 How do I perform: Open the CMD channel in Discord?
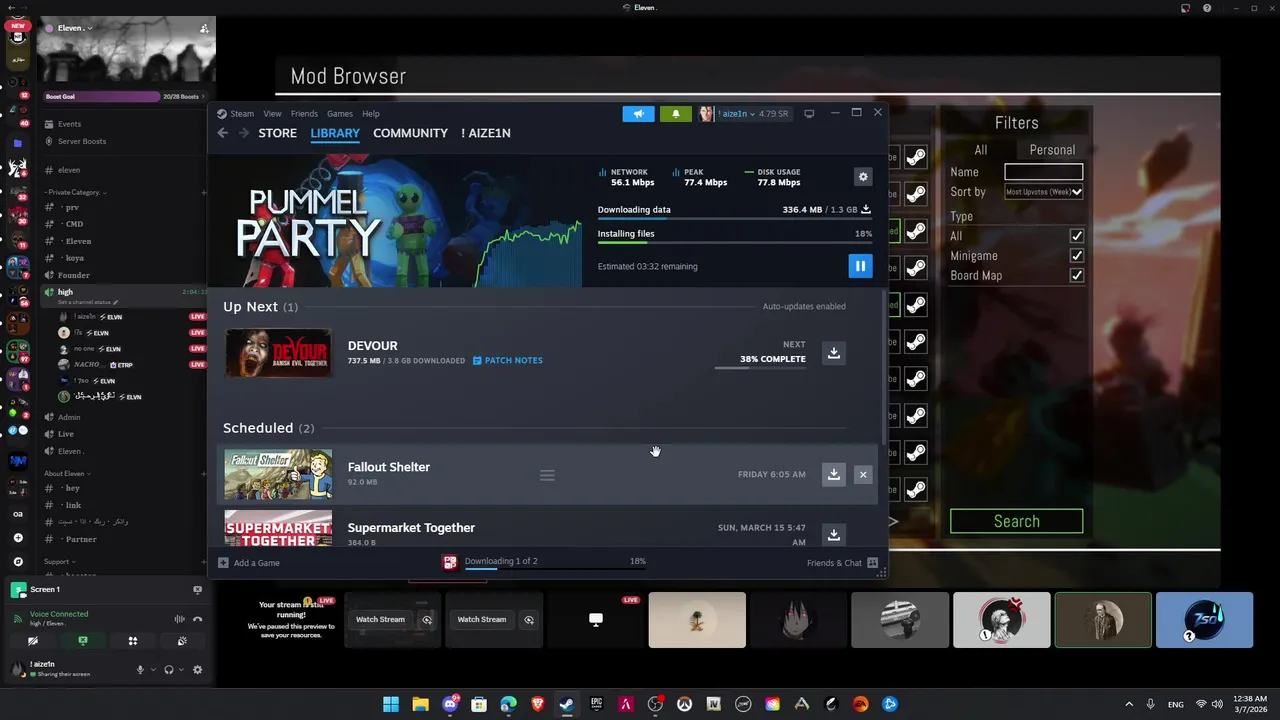pos(75,224)
